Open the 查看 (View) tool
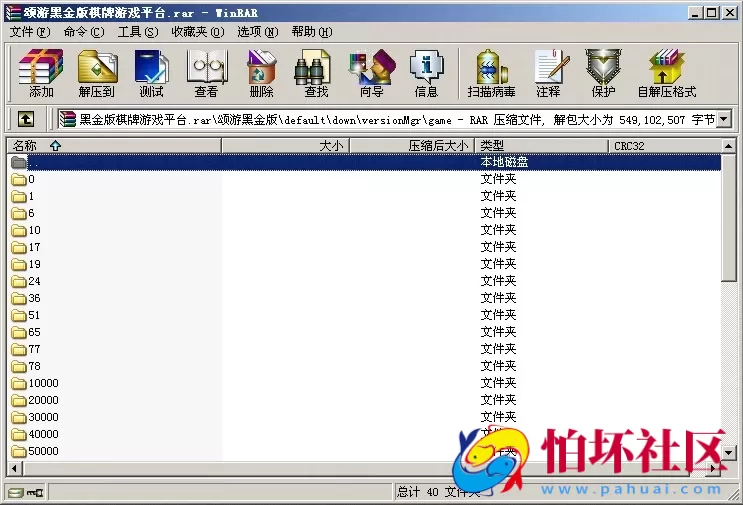Viewport: 743px width, 505px height. pos(206,73)
